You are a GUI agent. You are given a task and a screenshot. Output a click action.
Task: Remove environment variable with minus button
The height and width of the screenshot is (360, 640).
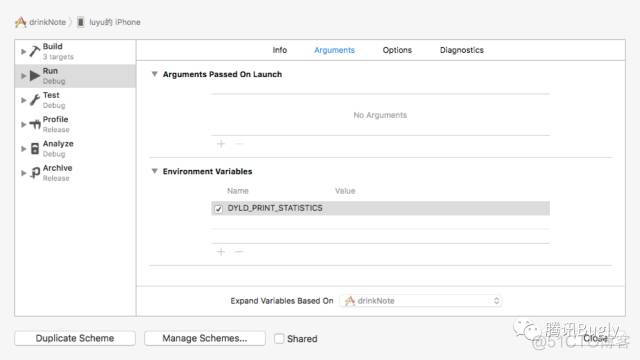coord(239,251)
